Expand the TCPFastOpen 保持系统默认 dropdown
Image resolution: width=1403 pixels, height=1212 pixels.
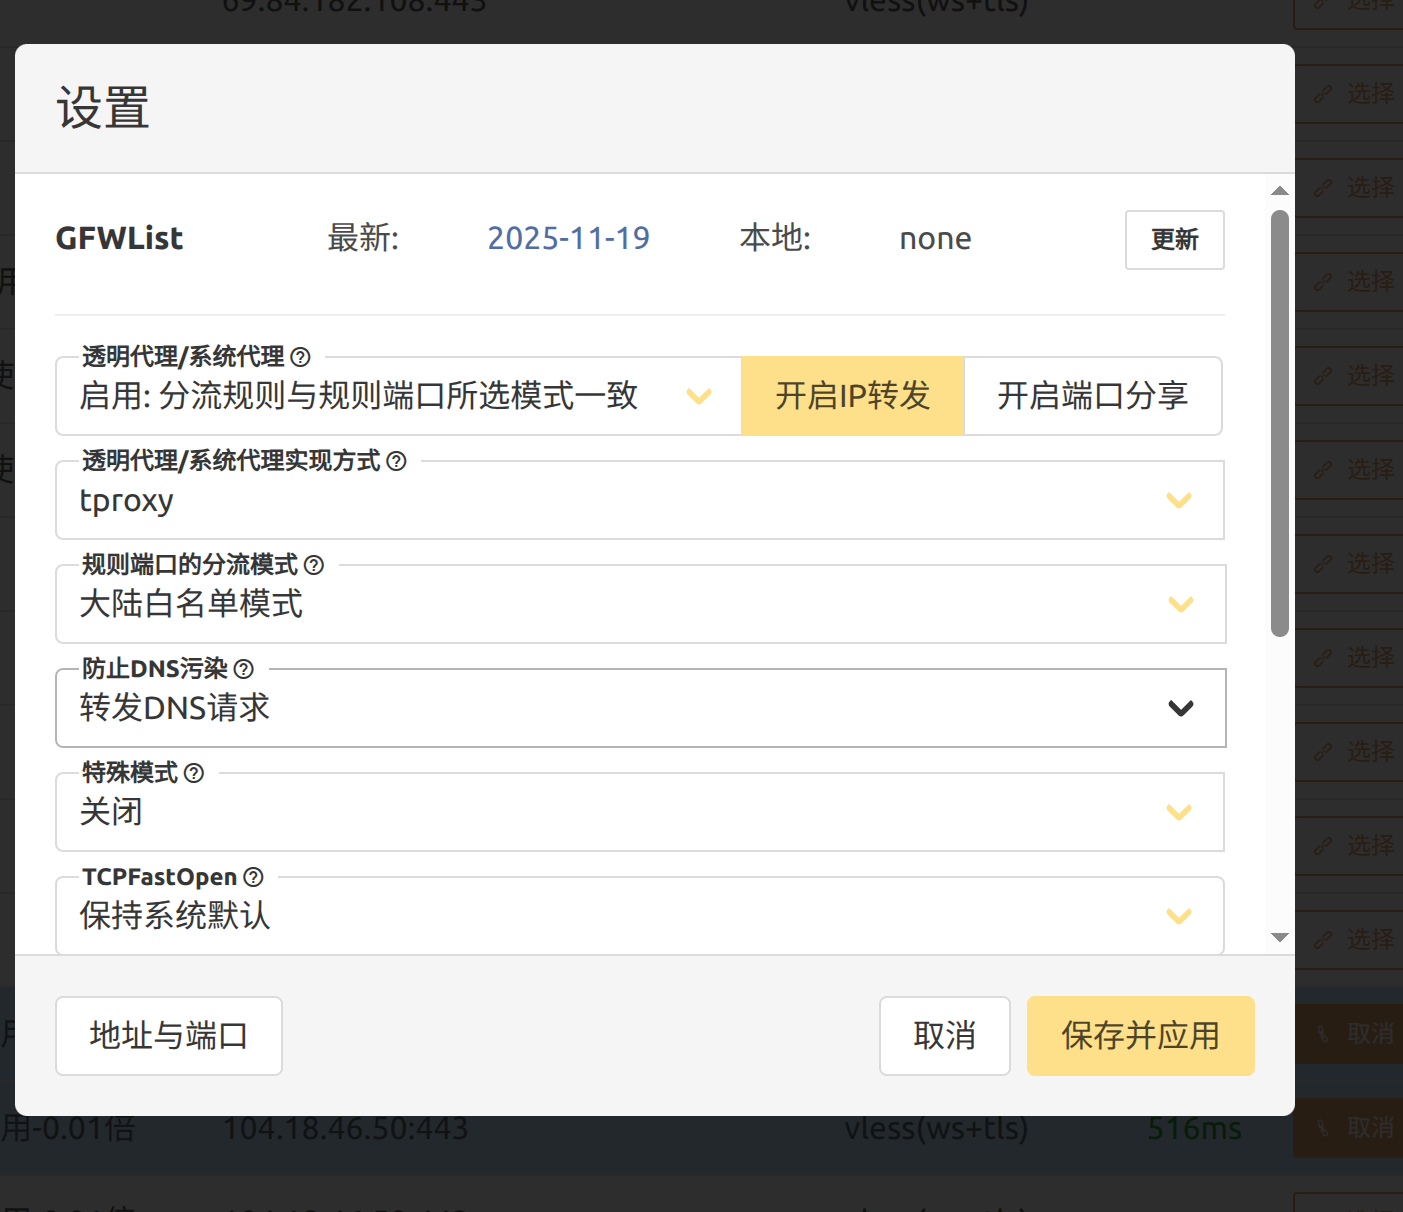(640, 915)
